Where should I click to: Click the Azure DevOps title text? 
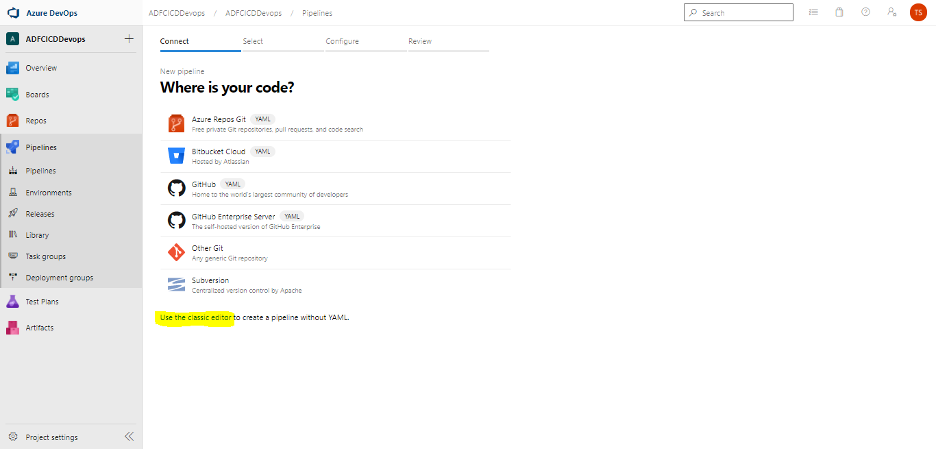[x=51, y=13]
